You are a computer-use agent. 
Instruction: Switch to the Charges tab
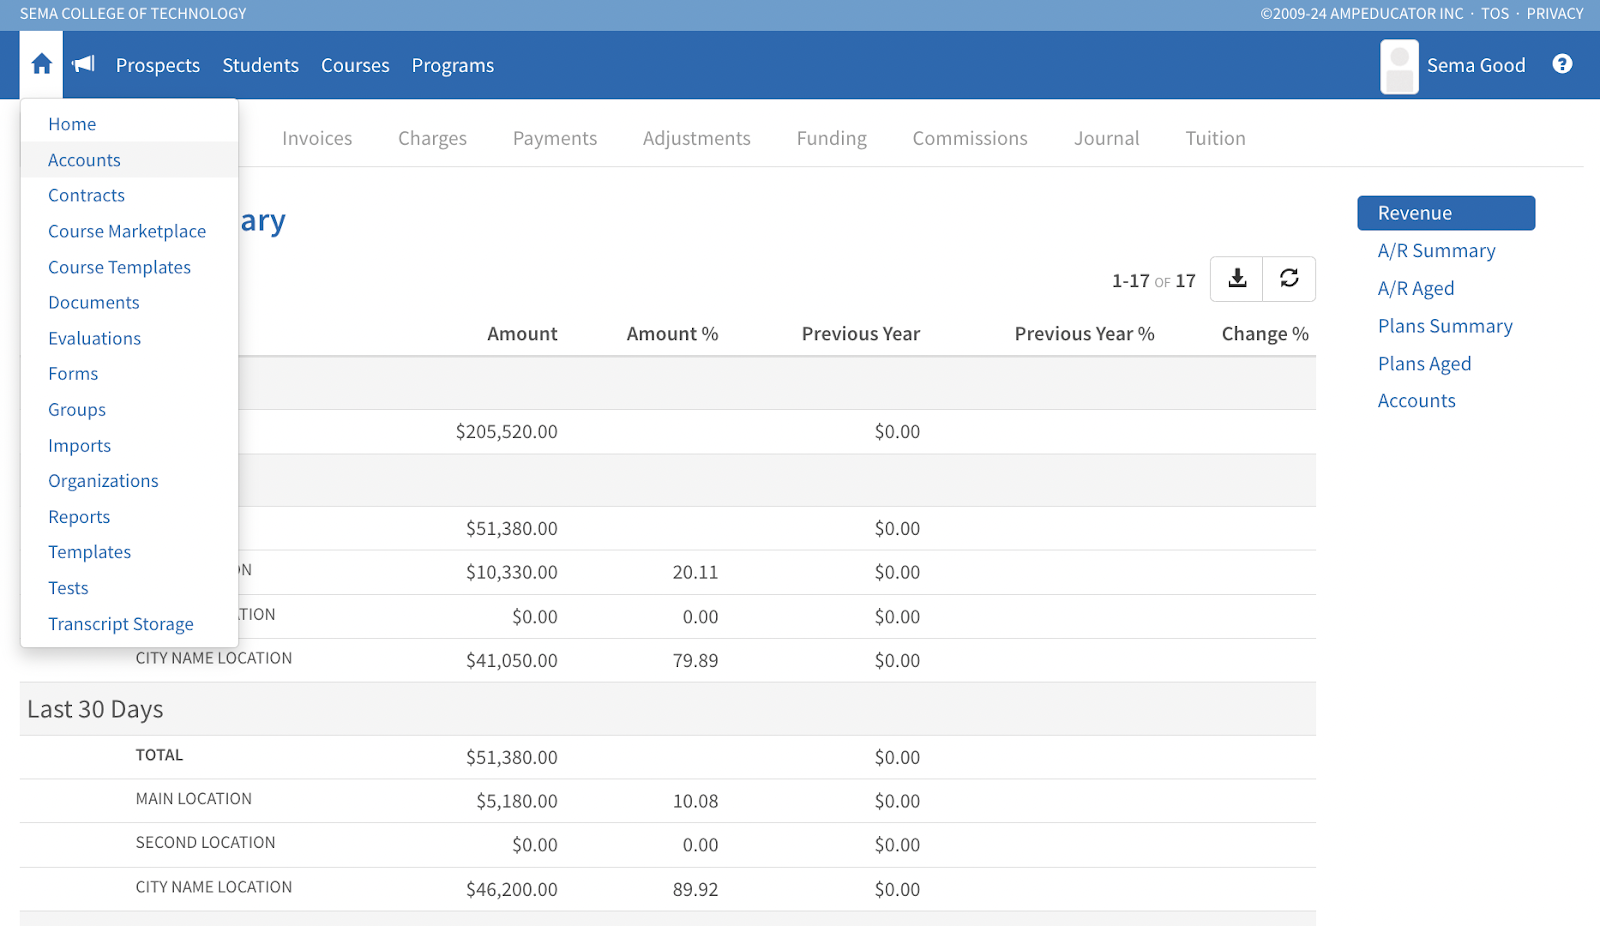pos(432,138)
